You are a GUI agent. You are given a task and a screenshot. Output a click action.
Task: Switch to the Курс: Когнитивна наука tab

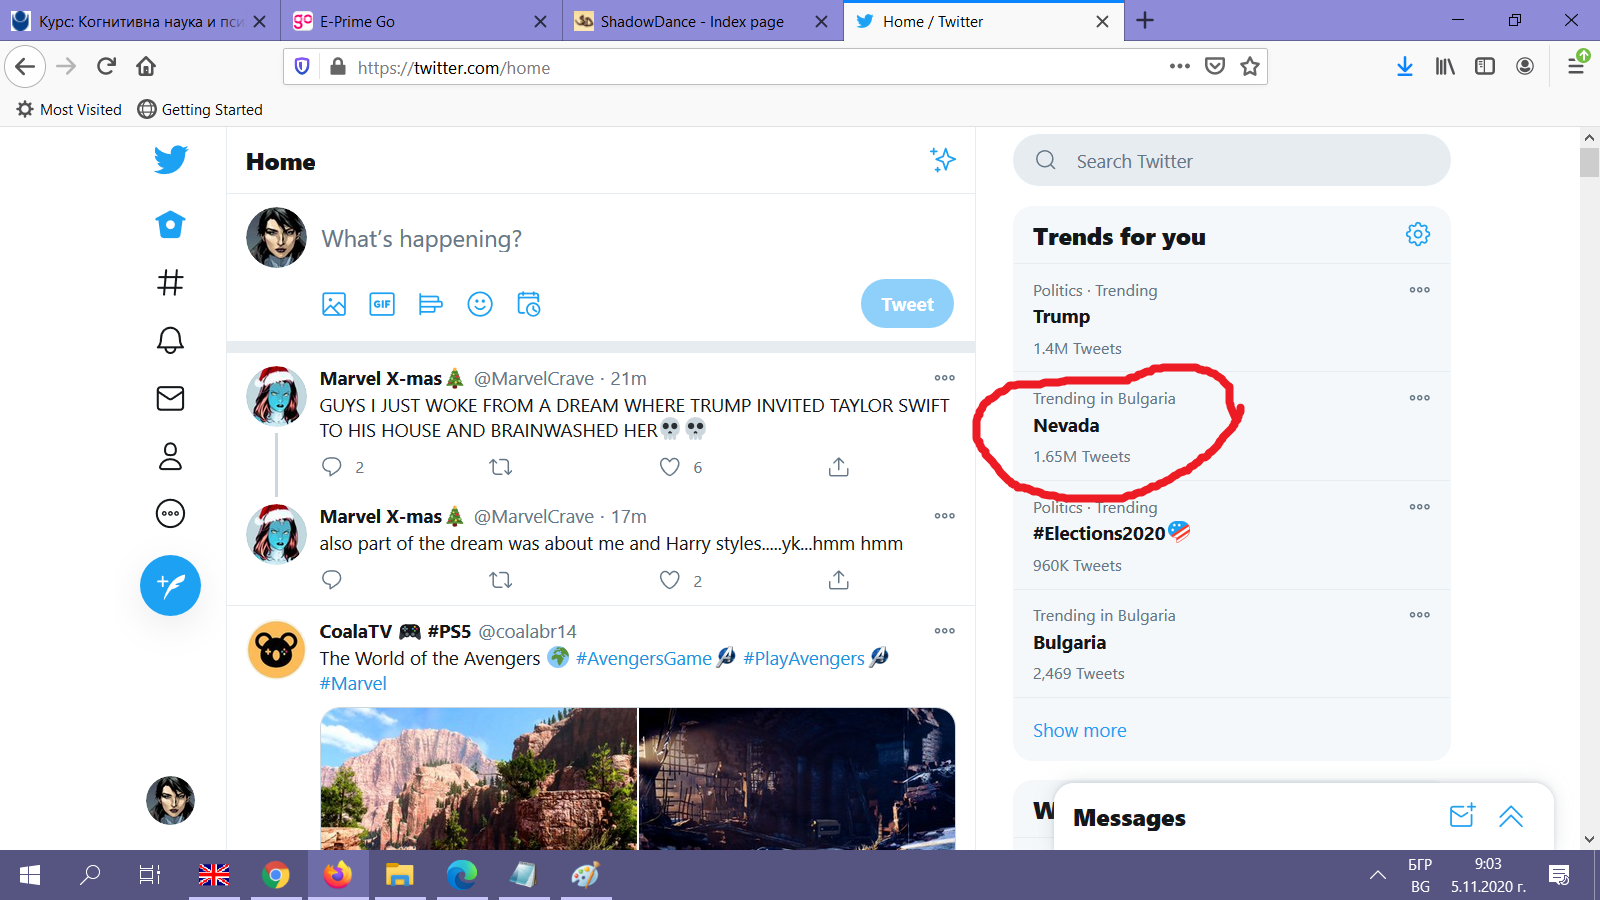(x=140, y=21)
